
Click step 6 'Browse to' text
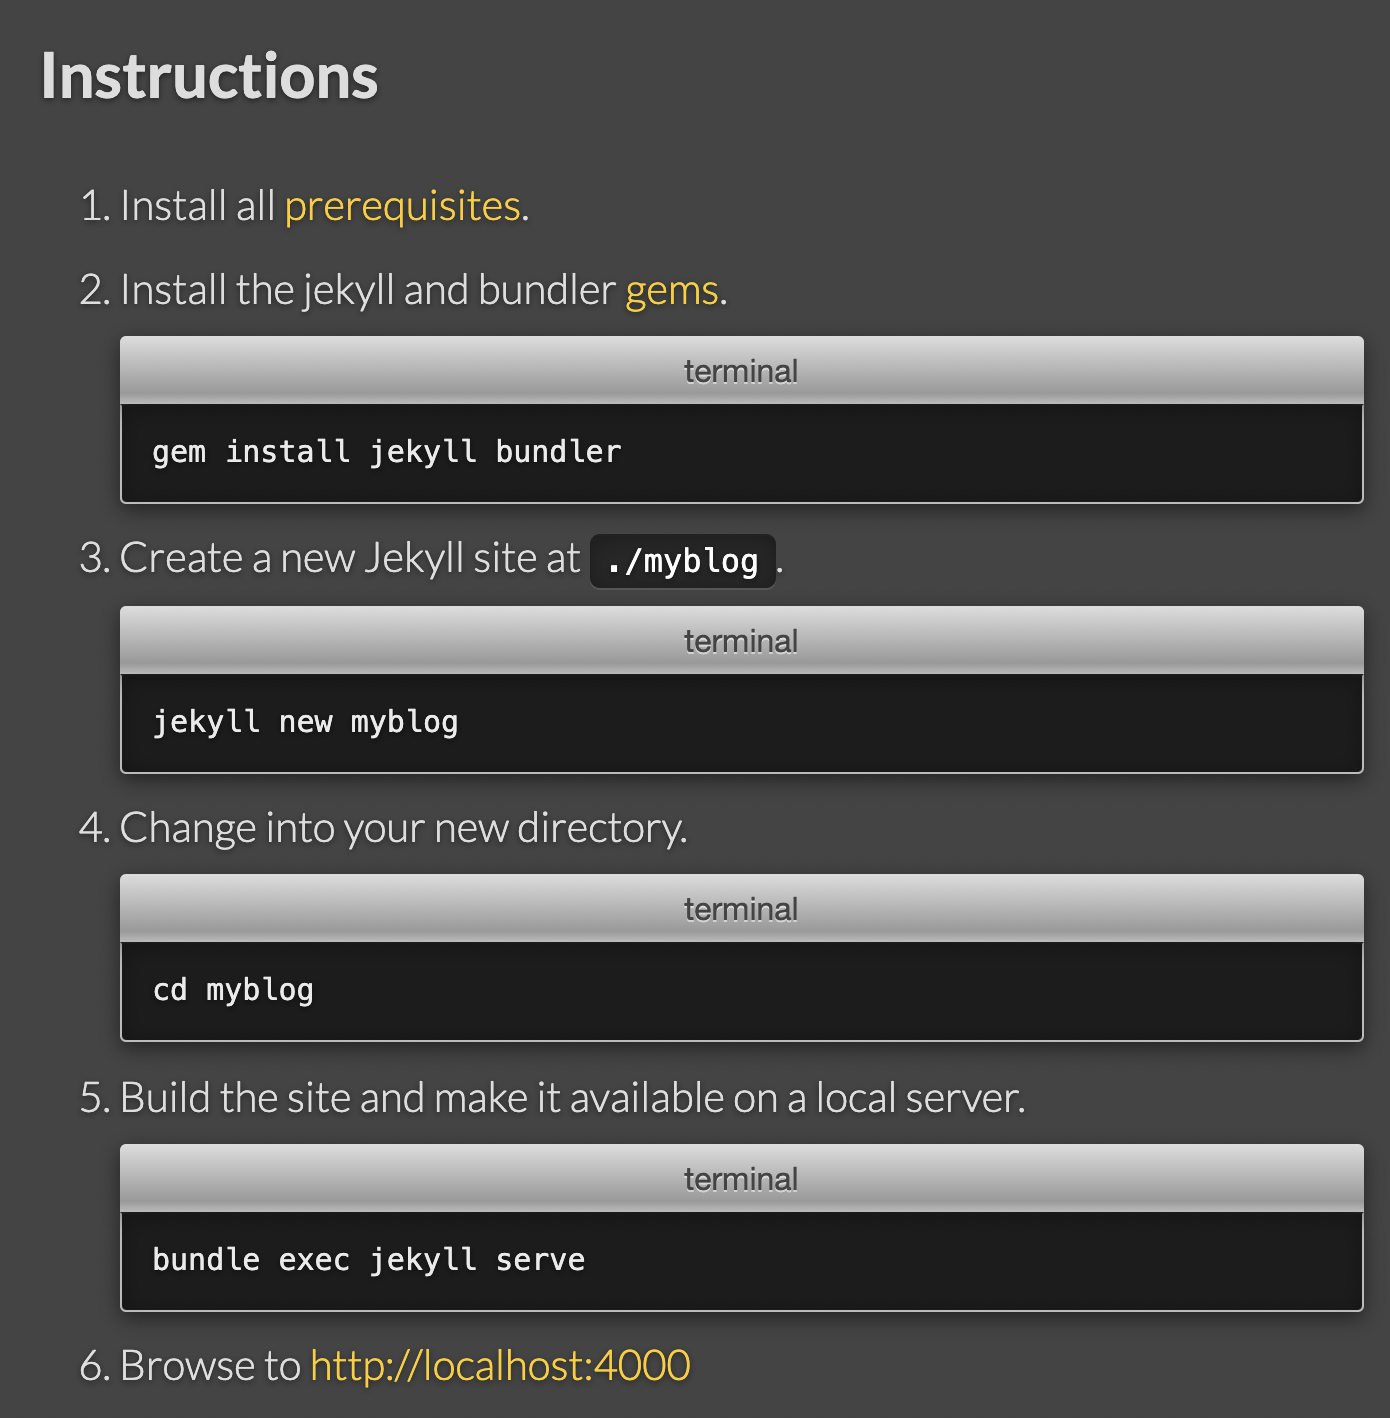click(210, 1366)
